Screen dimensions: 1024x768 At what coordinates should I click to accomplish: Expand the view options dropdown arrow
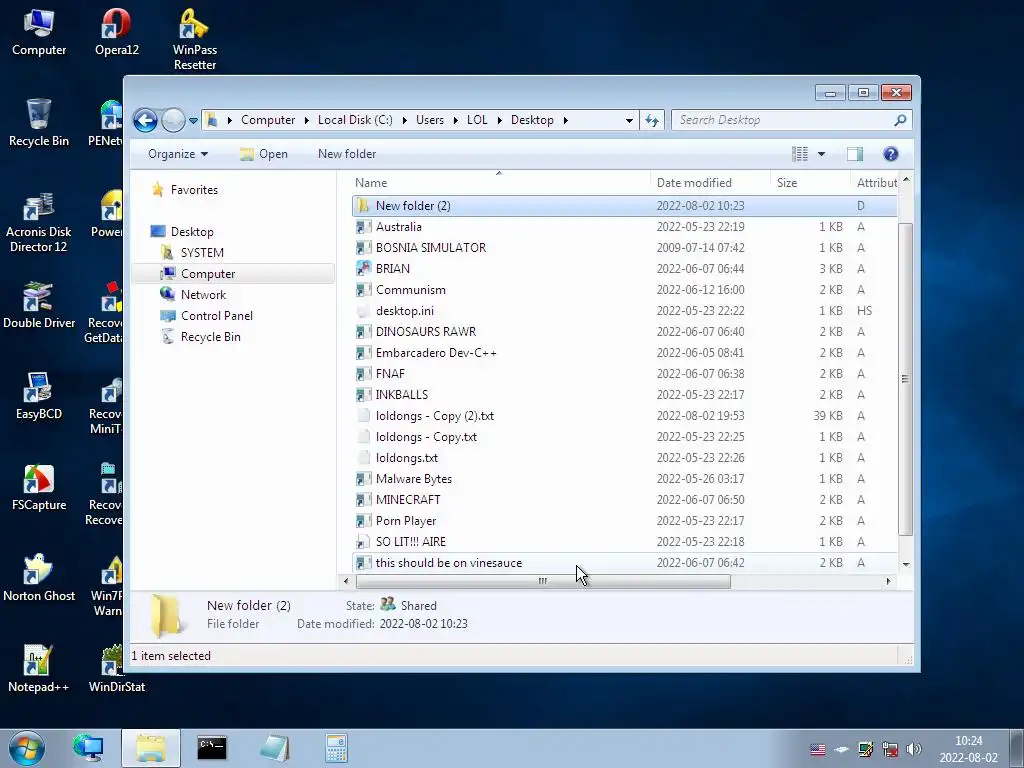pos(821,154)
